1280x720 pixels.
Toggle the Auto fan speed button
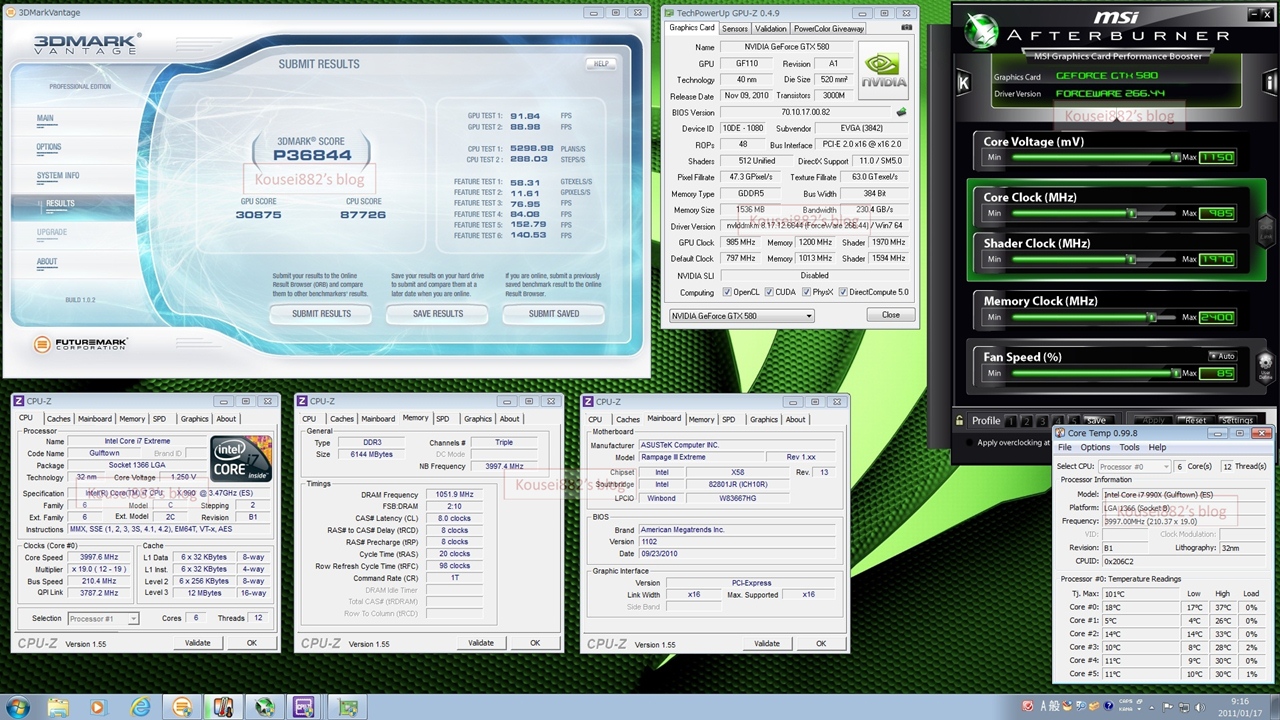coord(1222,356)
